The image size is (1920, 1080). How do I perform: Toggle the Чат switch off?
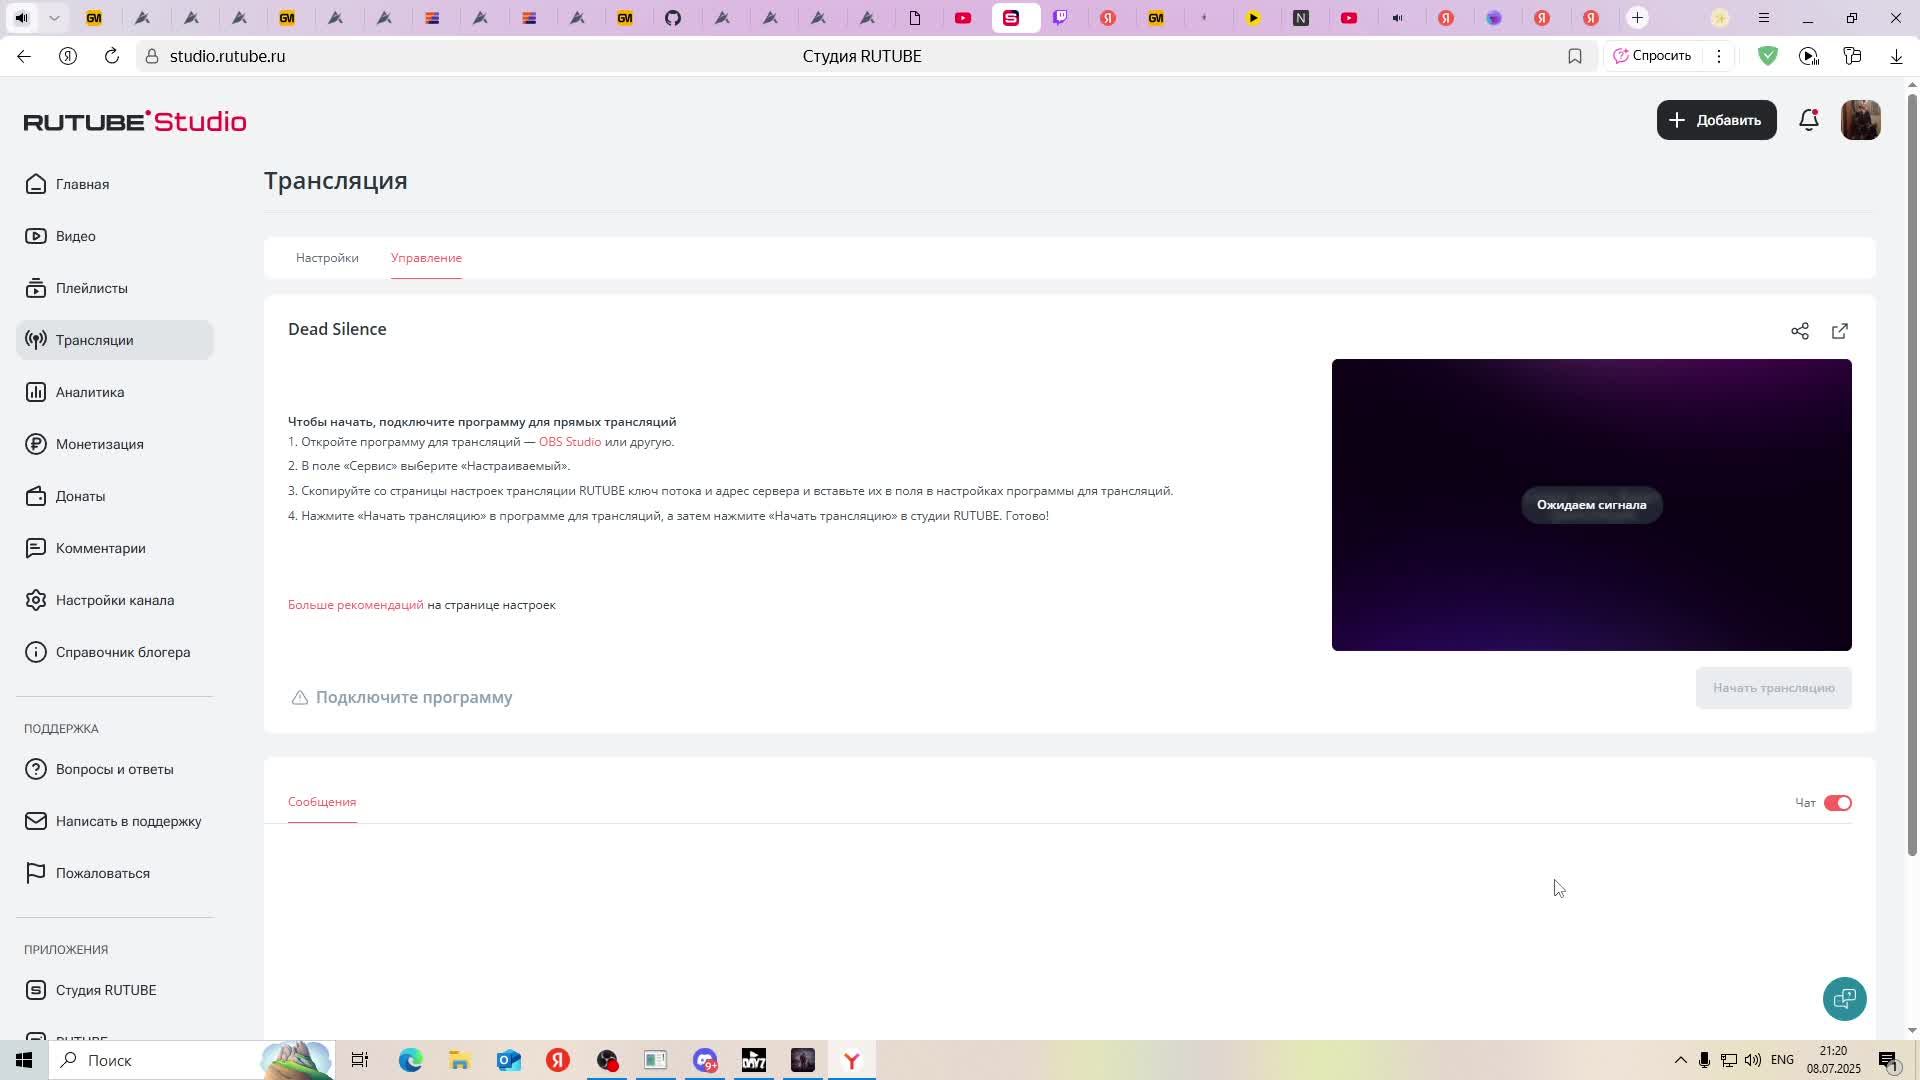pyautogui.click(x=1838, y=803)
